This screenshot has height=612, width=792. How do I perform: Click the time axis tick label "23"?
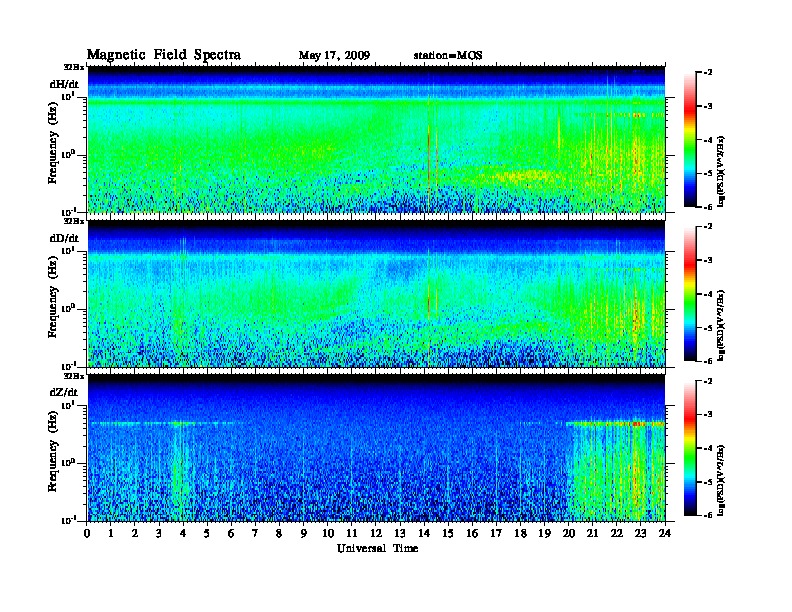point(640,533)
